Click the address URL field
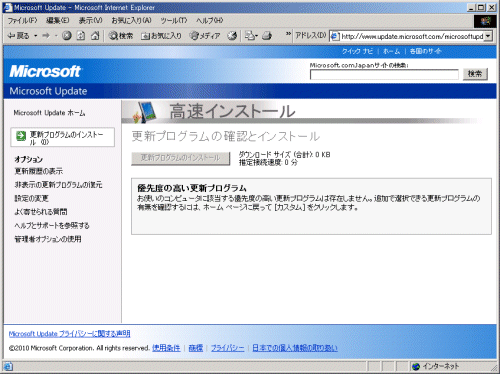The height and width of the screenshot is (374, 500). (x=412, y=36)
